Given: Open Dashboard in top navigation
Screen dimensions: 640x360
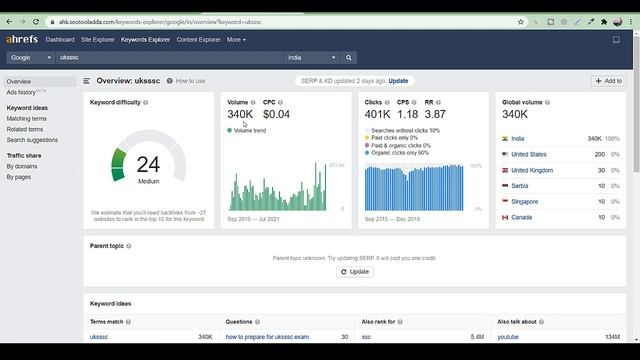Looking at the screenshot, I should click(x=60, y=40).
